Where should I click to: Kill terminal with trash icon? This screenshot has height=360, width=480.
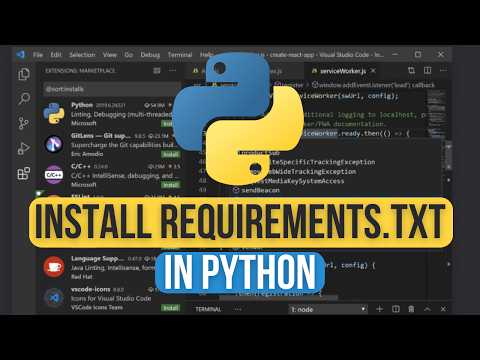click(411, 309)
